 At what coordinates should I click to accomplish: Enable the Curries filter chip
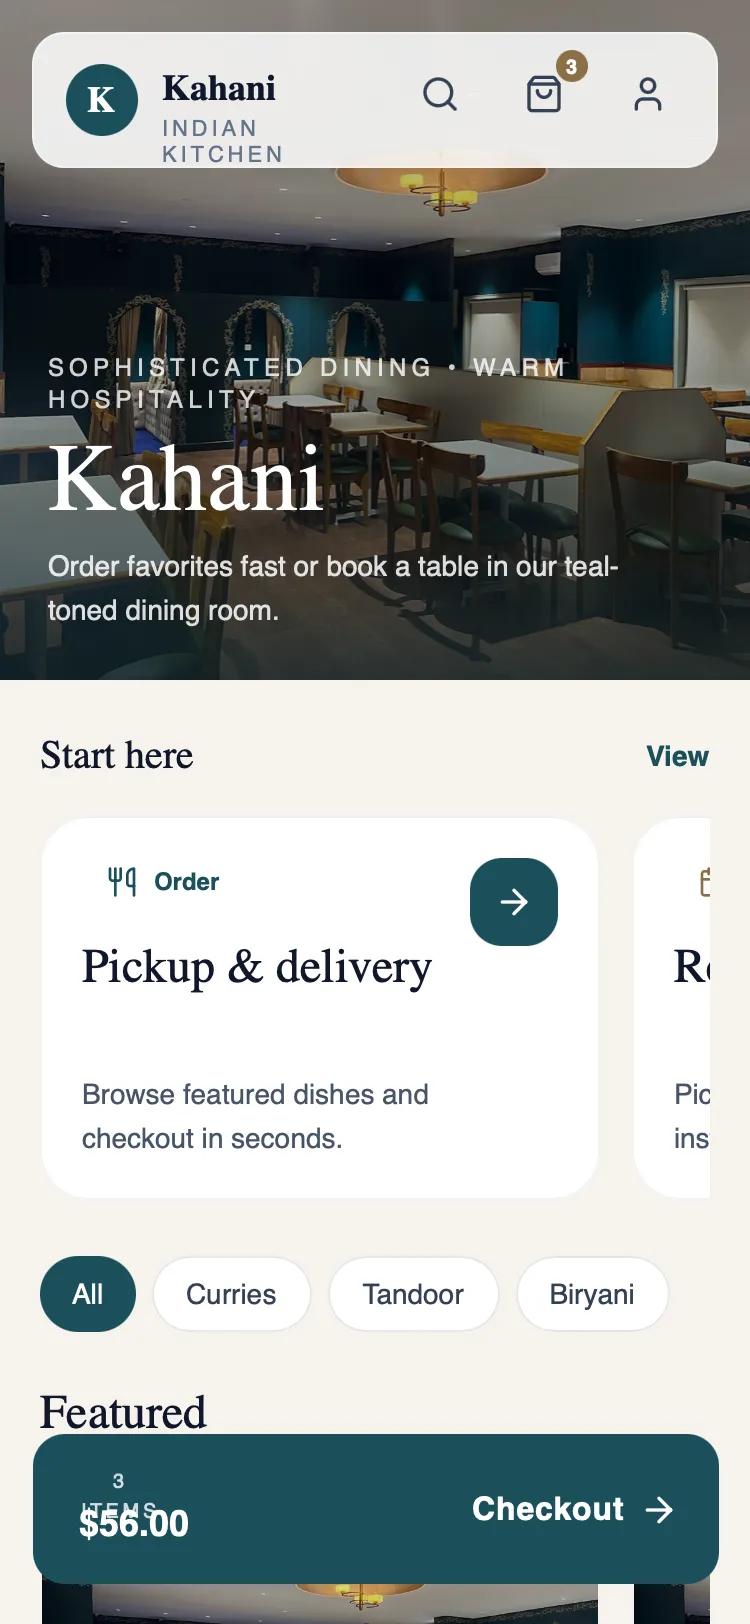tap(231, 1293)
